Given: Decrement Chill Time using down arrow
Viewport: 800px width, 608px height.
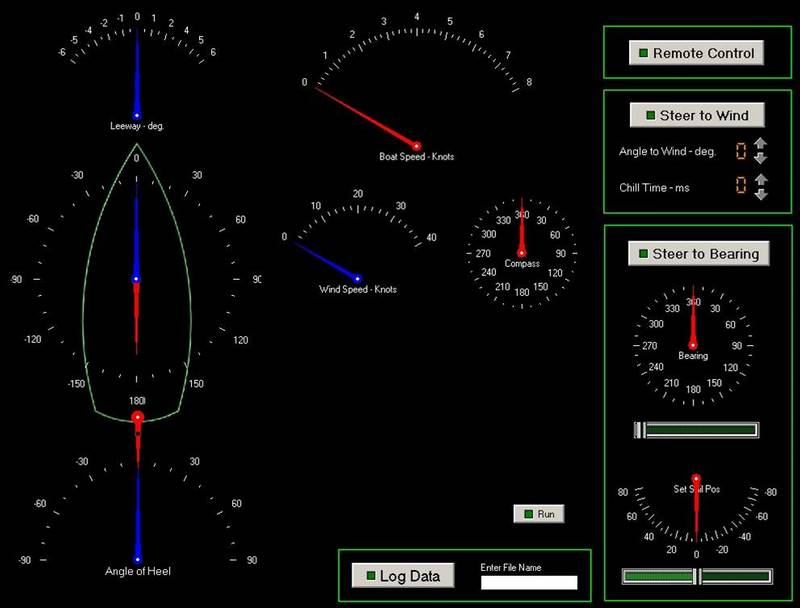Looking at the screenshot, I should click(760, 193).
